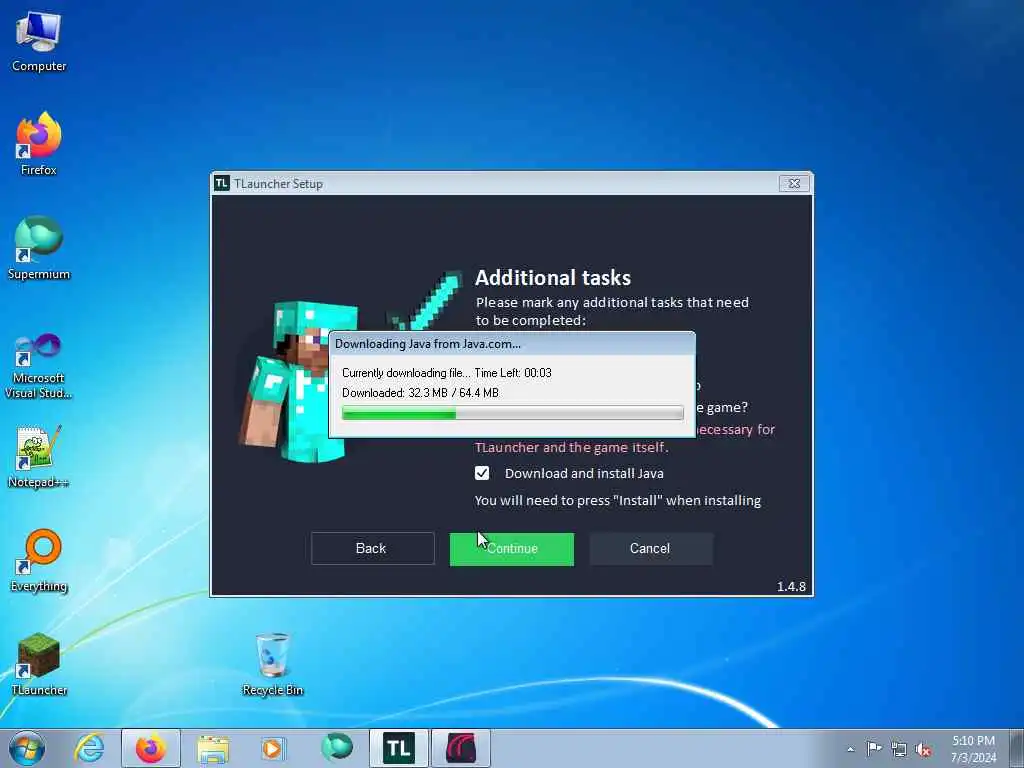This screenshot has width=1024, height=768.
Task: Click the 'Download and install Java' label
Action: (x=584, y=473)
